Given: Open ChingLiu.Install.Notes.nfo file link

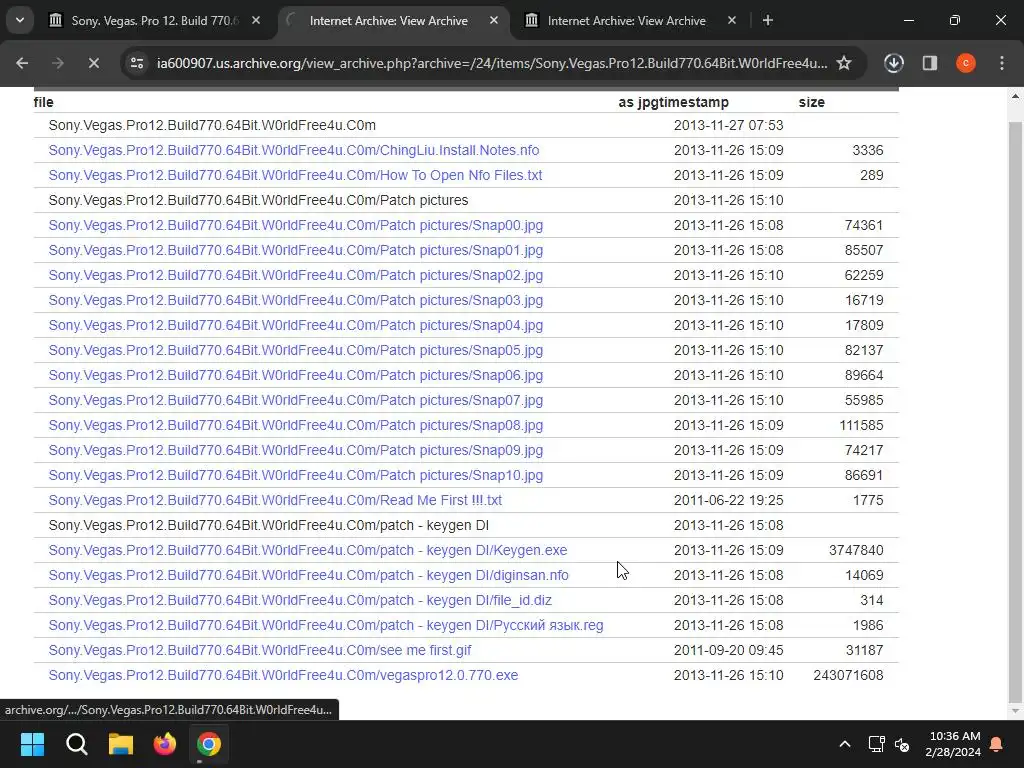Looking at the screenshot, I should pyautogui.click(x=294, y=150).
